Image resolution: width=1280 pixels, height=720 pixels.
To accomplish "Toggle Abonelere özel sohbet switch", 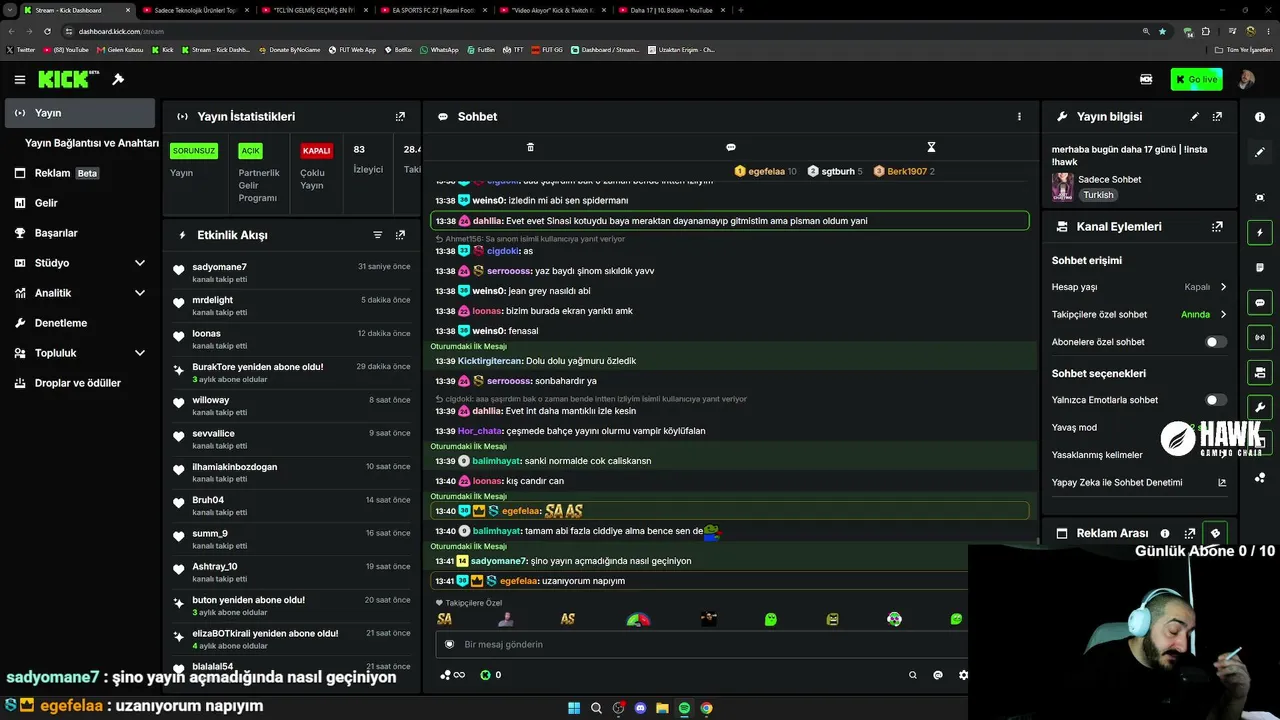I will pos(1215,342).
